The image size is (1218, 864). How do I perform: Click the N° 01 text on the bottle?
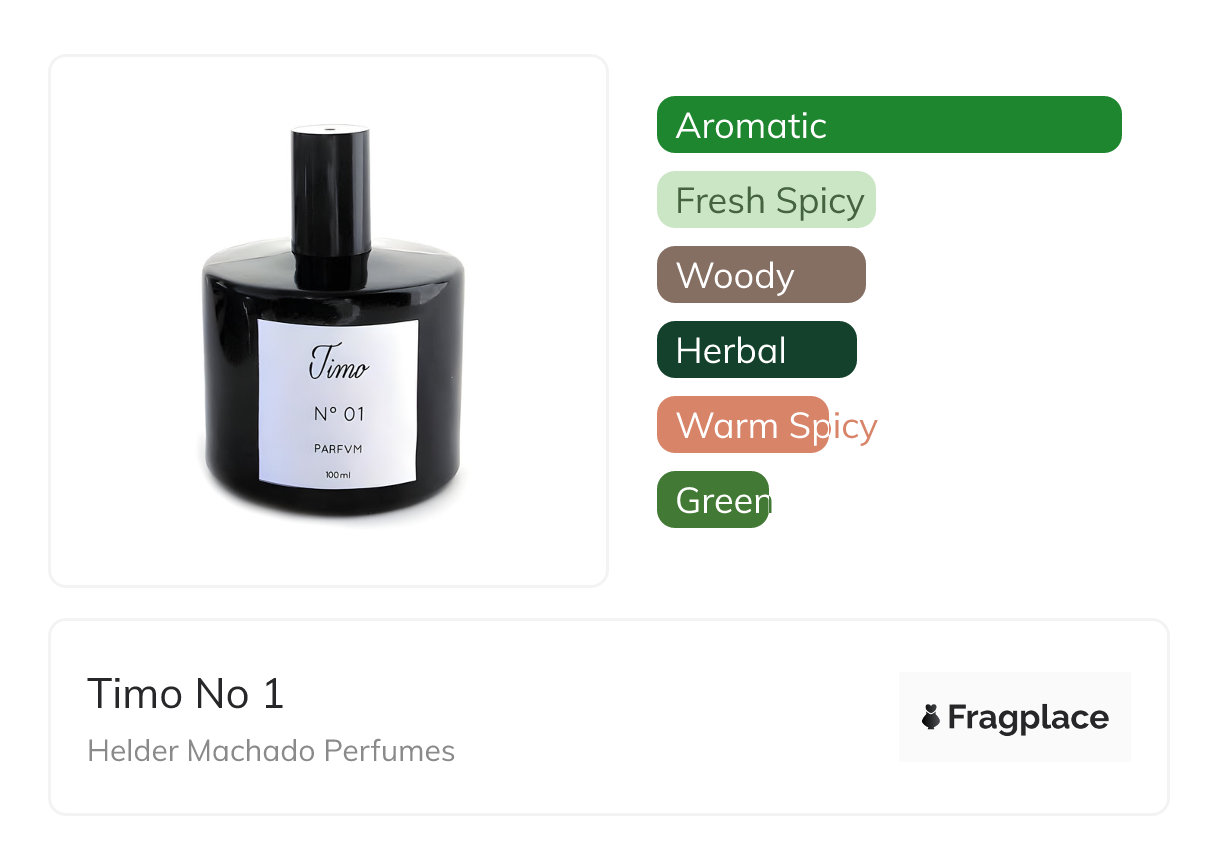pos(338,414)
